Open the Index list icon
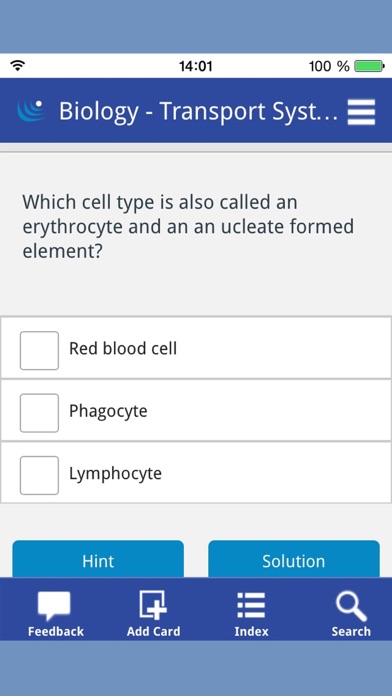The image size is (392, 696). (251, 605)
